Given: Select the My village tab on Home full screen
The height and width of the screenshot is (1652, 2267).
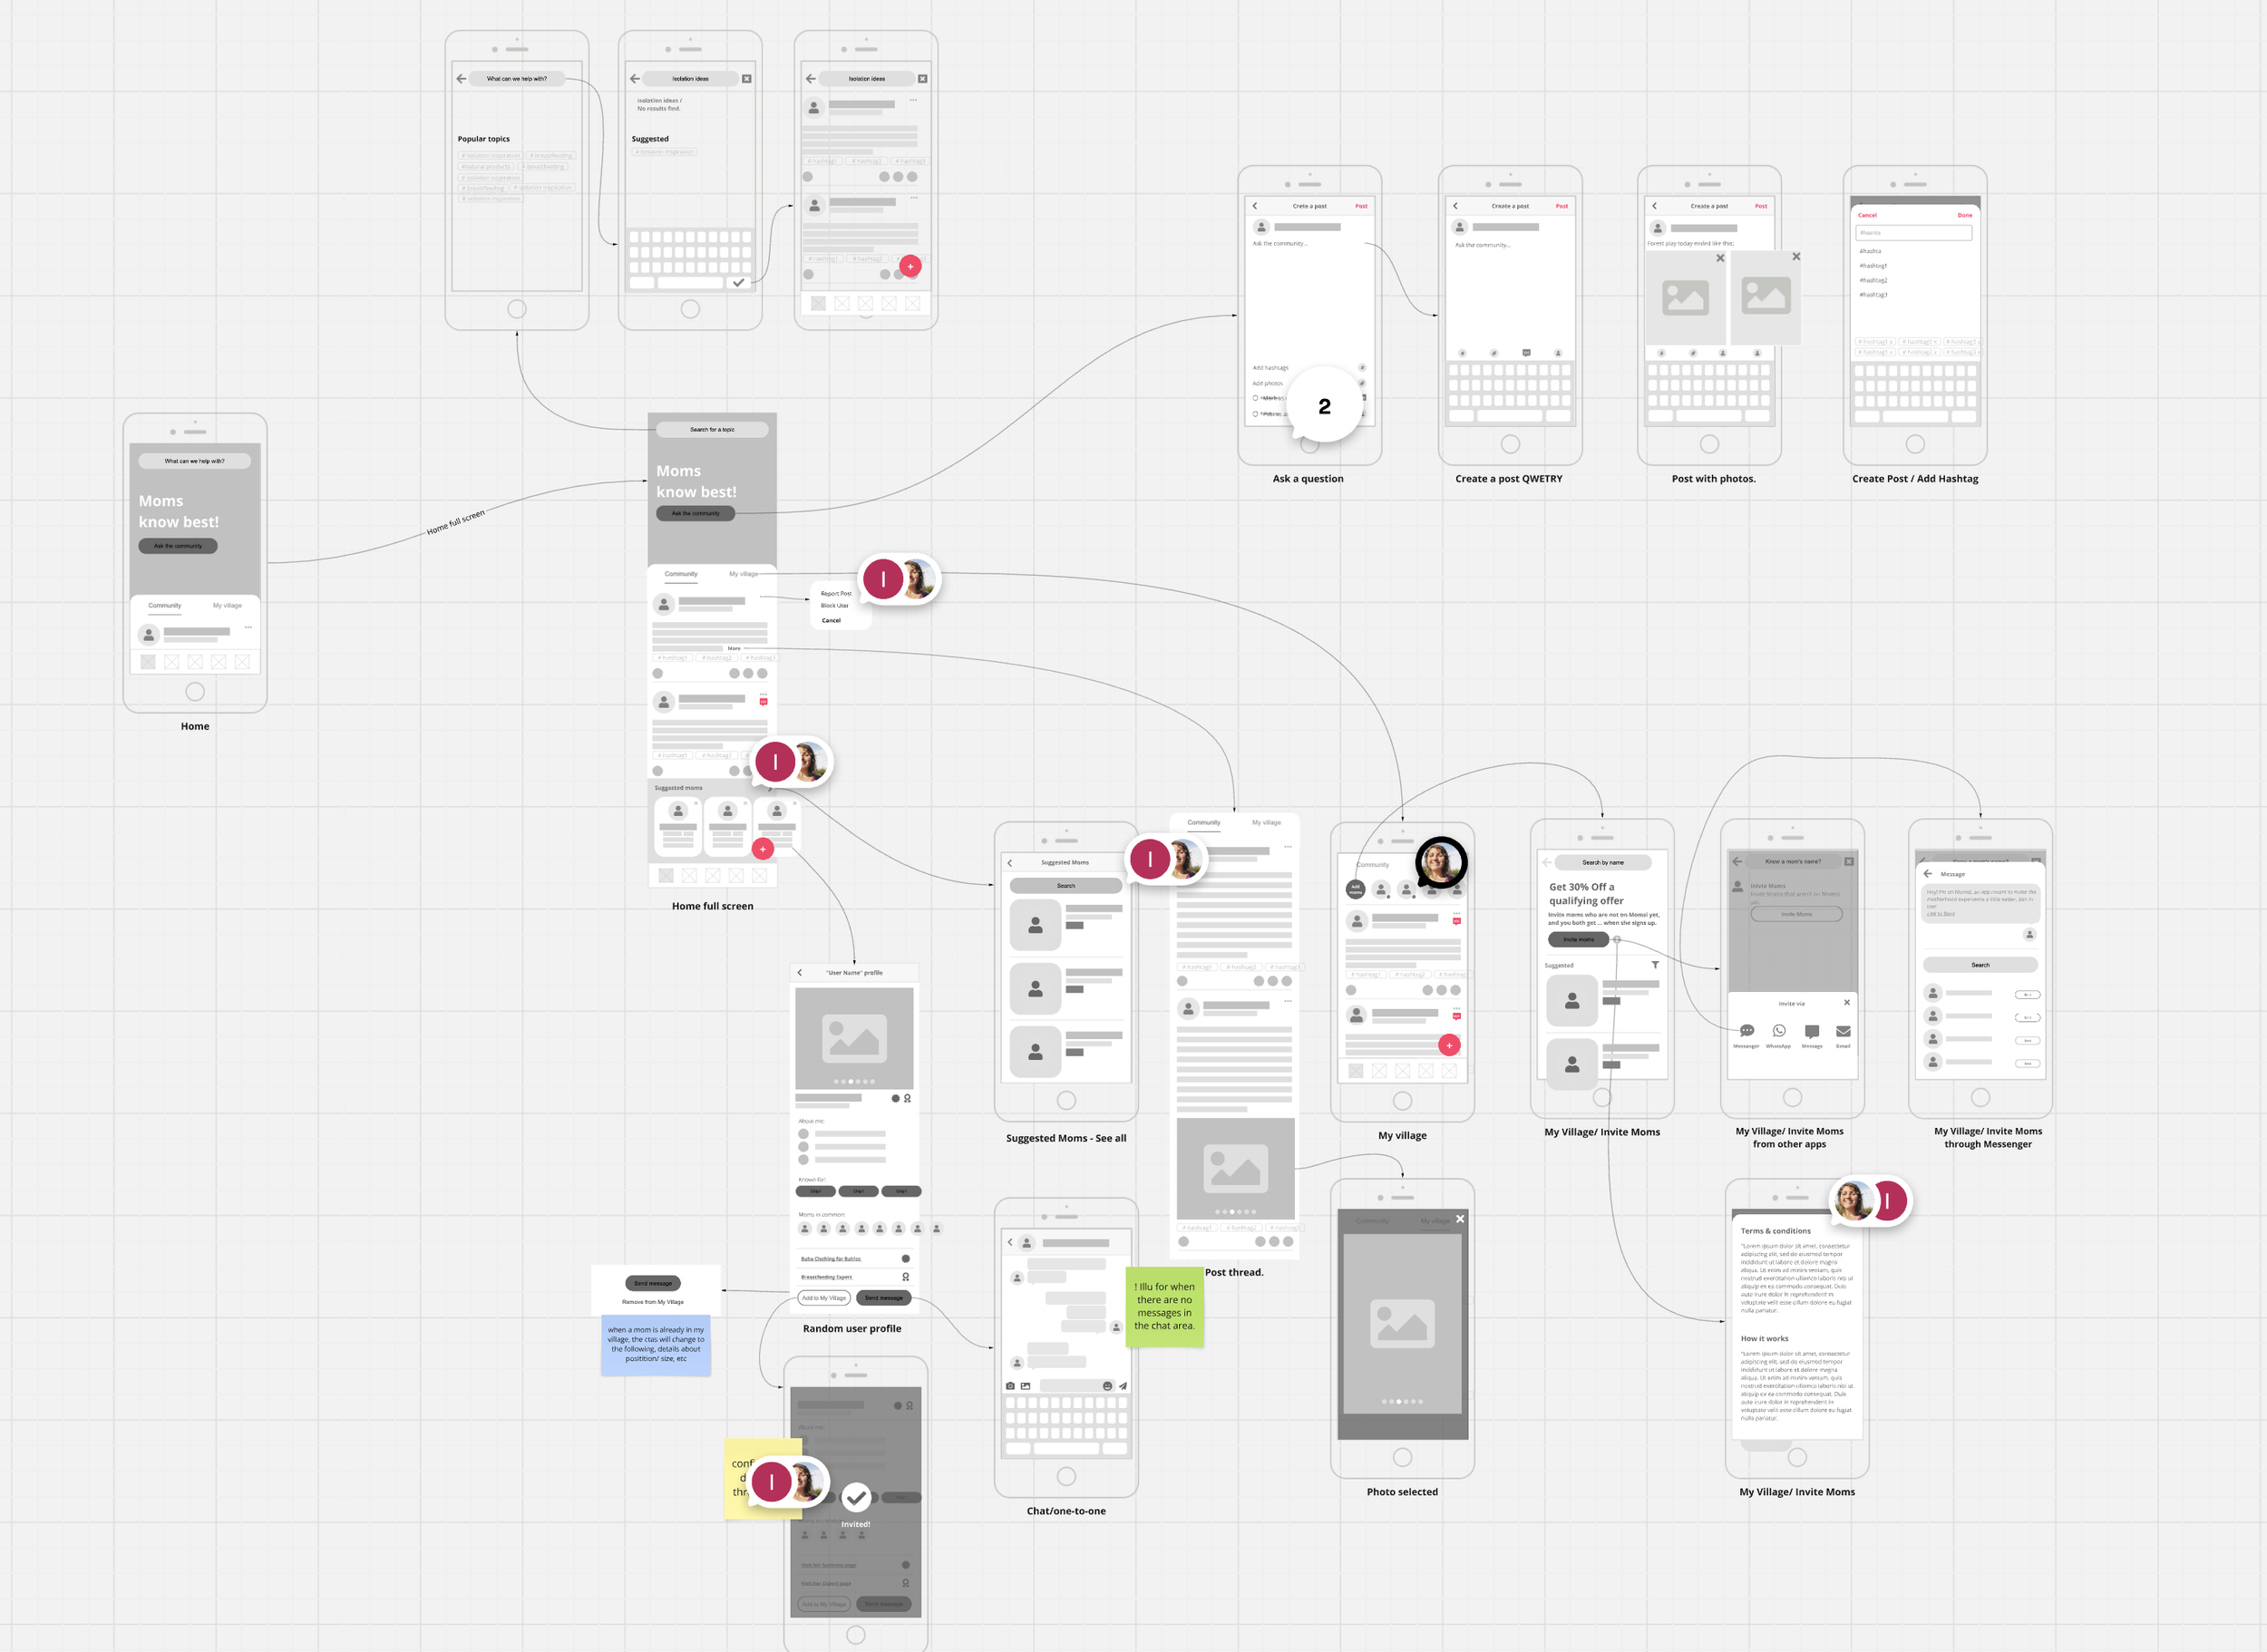Looking at the screenshot, I should tap(743, 574).
